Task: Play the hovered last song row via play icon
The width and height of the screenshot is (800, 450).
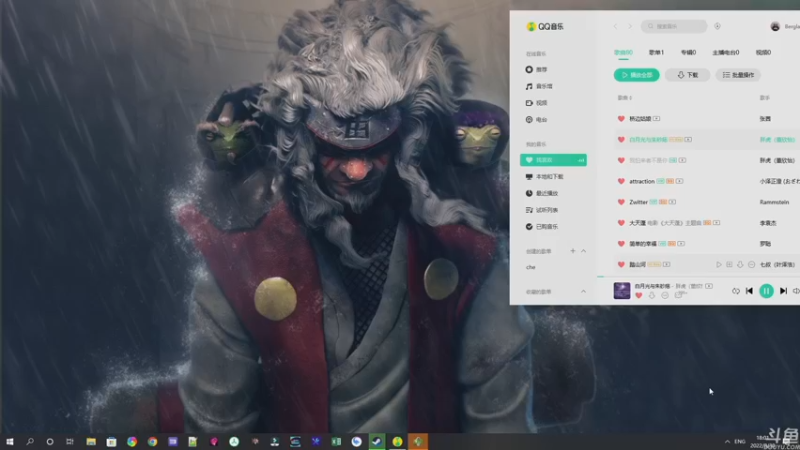Action: (719, 264)
